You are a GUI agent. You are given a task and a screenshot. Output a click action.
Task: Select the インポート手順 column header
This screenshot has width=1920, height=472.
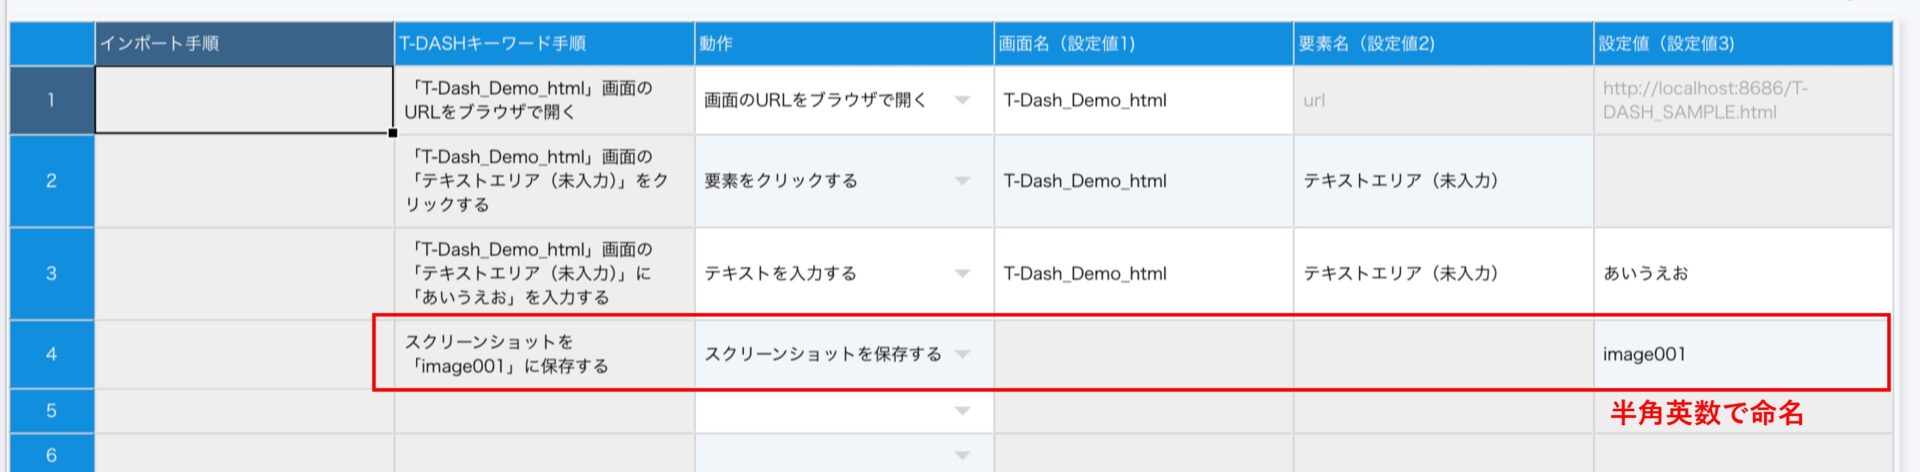click(244, 44)
